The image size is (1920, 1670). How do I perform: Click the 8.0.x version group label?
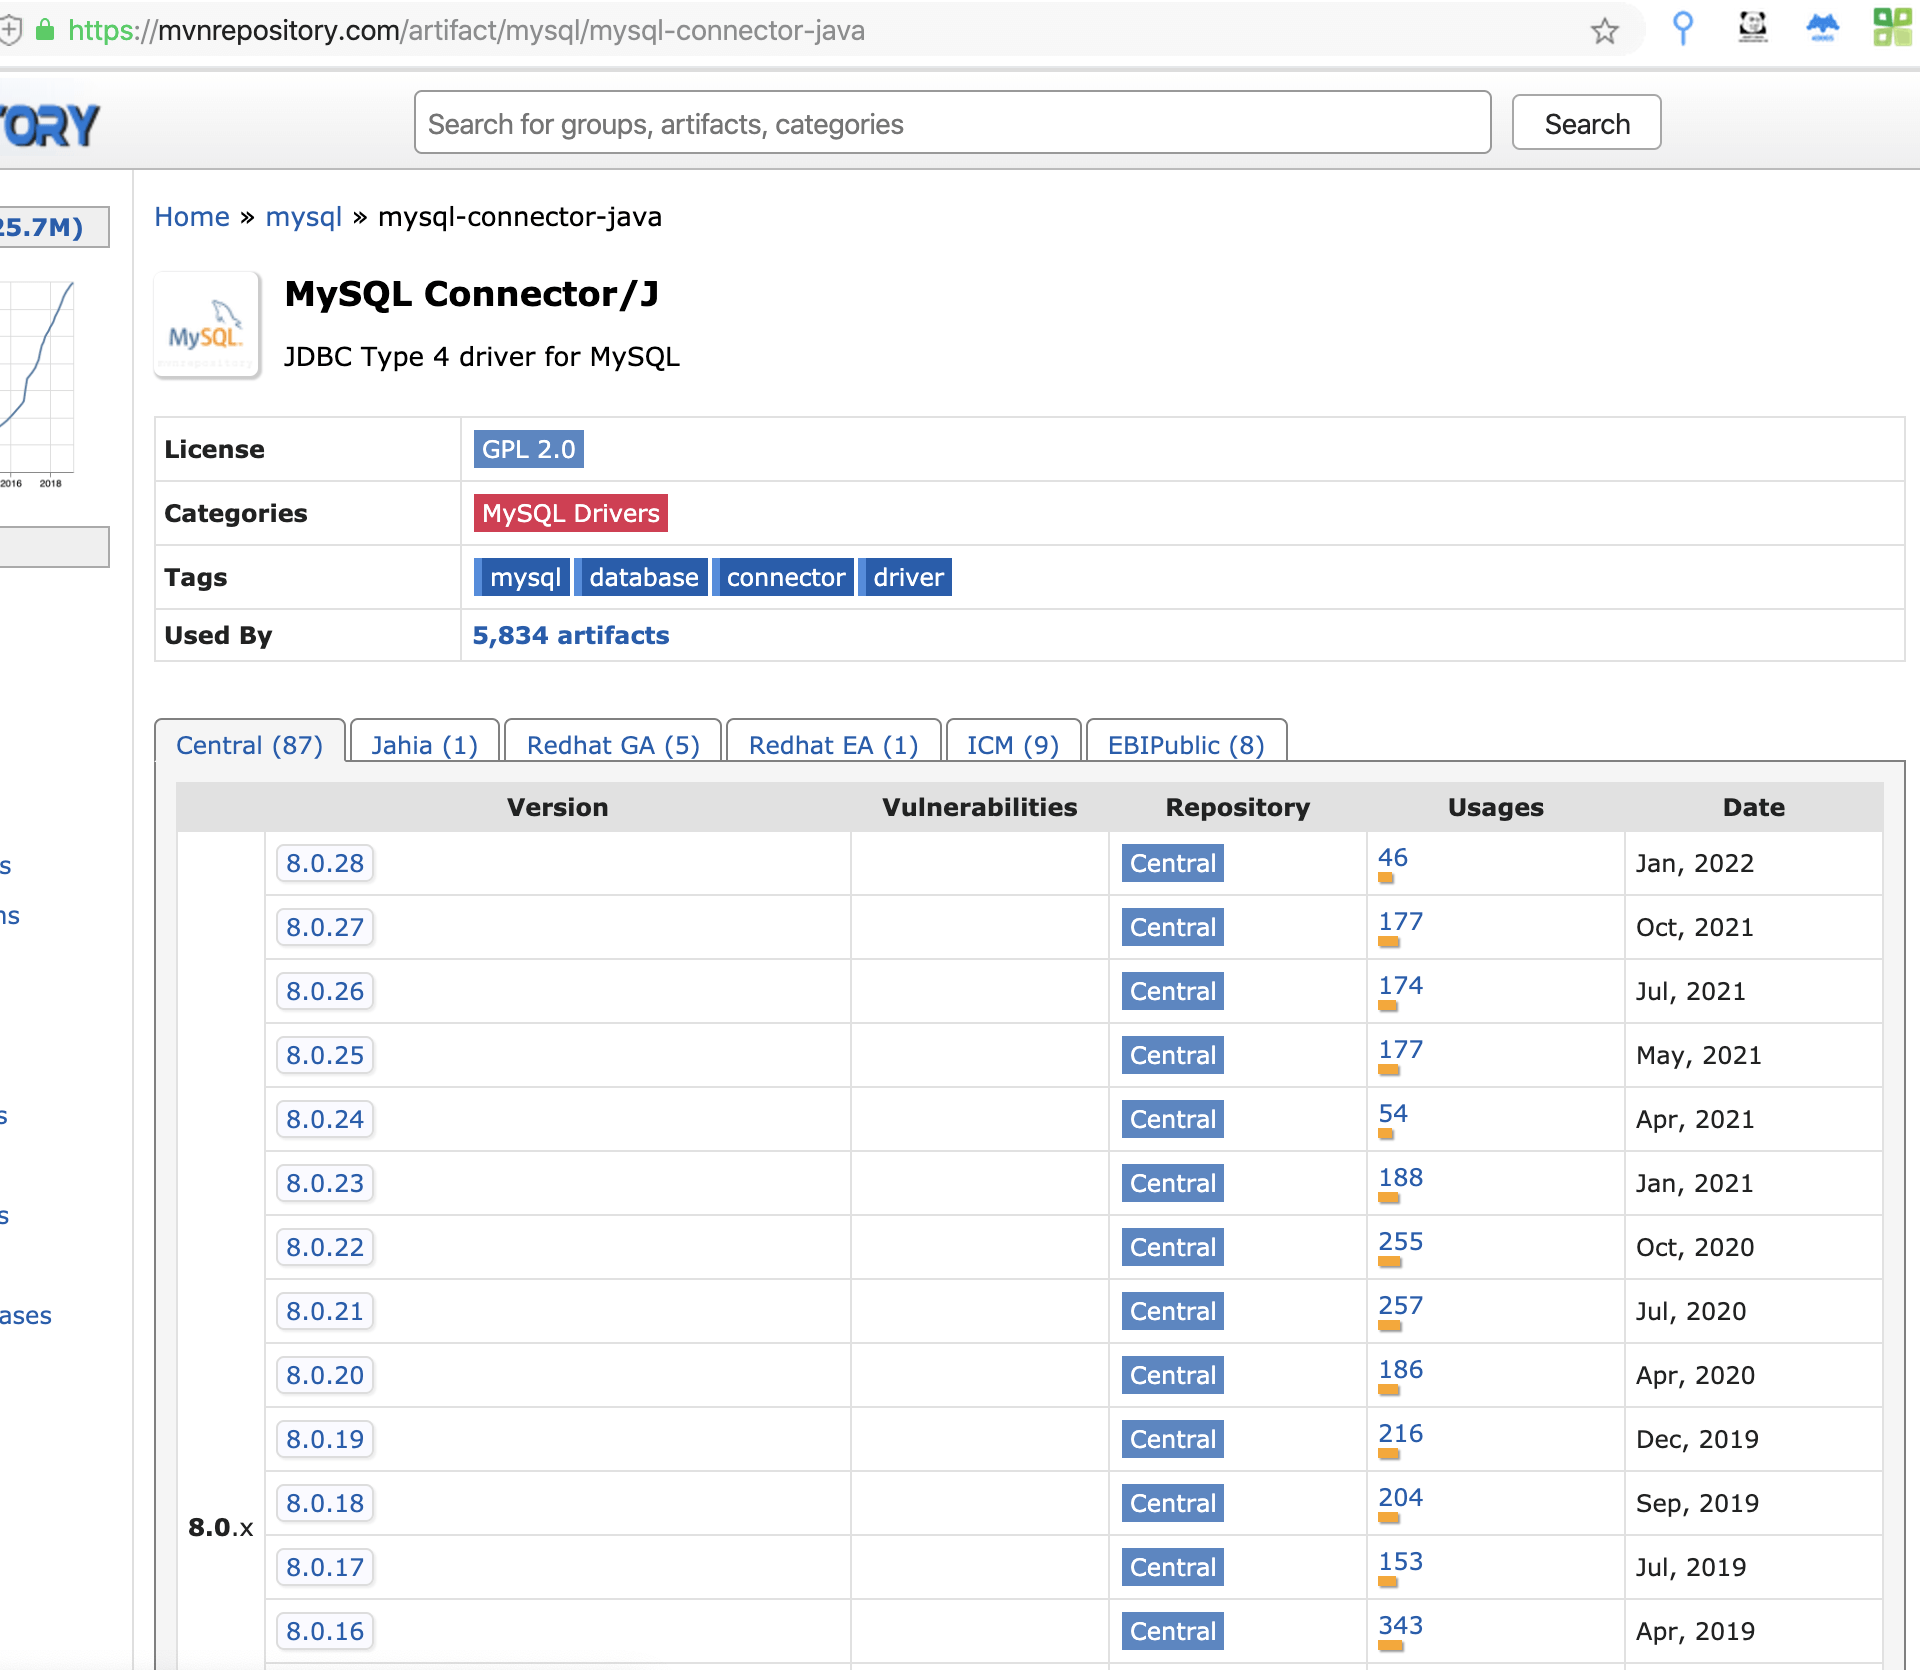(220, 1527)
